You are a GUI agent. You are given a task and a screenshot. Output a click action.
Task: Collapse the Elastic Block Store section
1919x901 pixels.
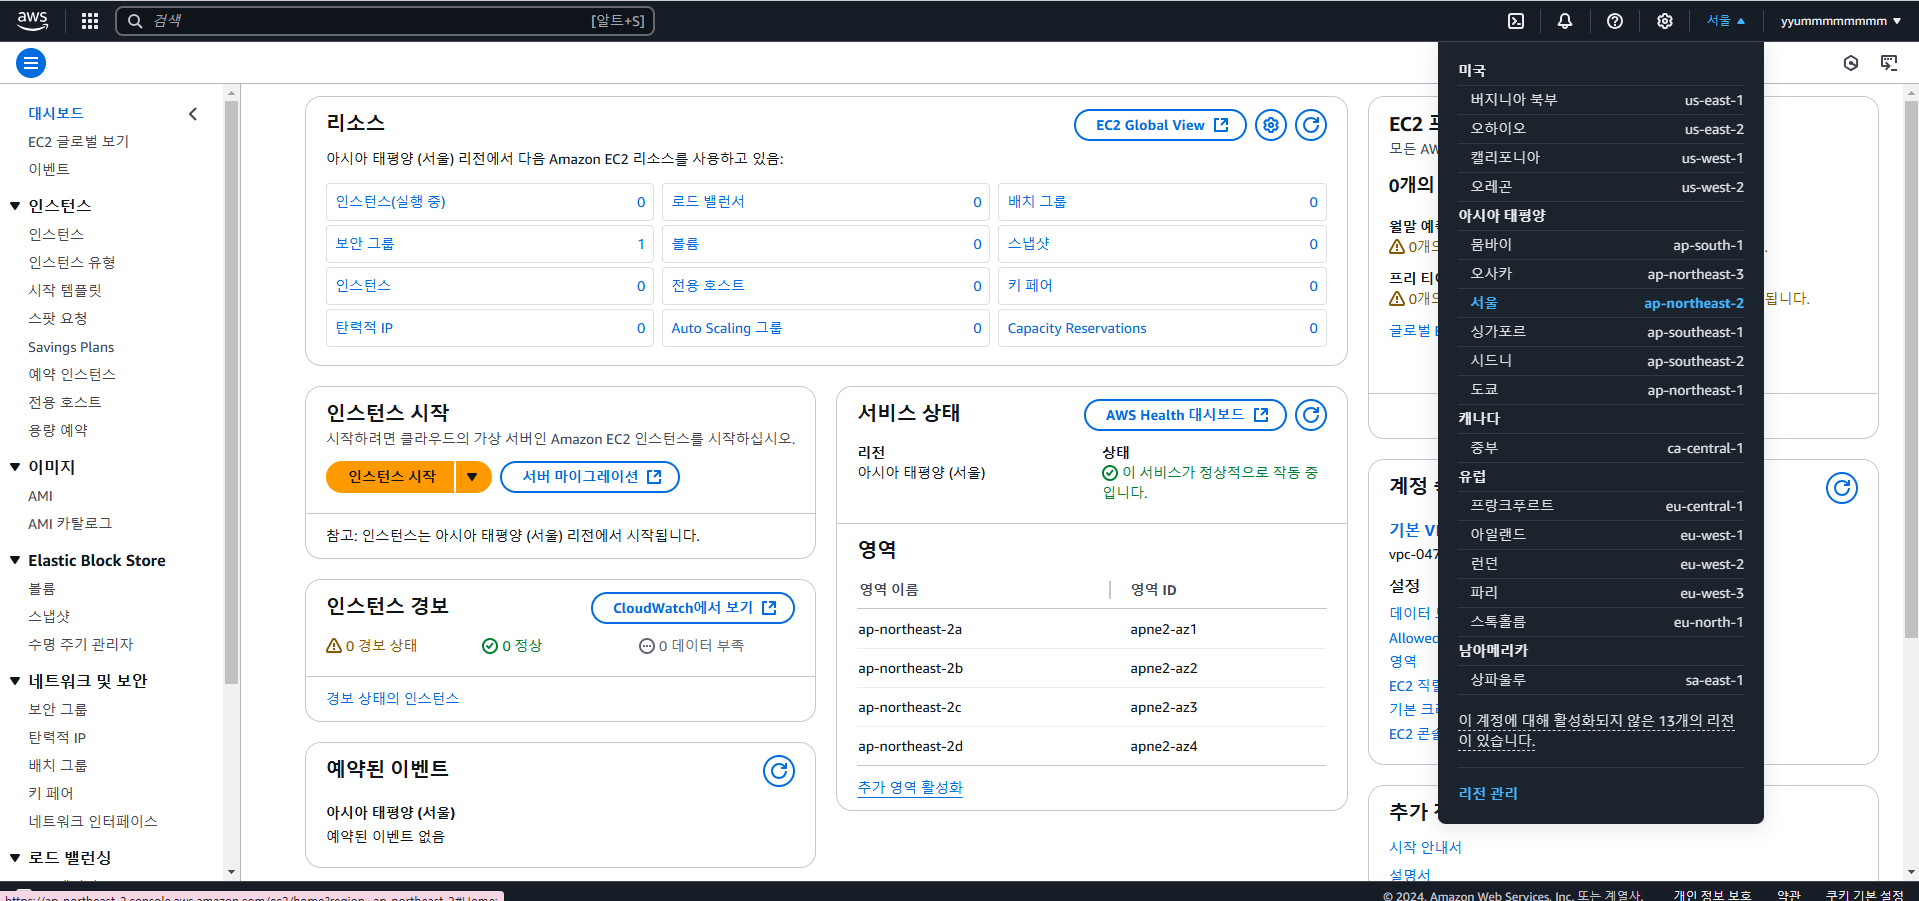pyautogui.click(x=15, y=561)
